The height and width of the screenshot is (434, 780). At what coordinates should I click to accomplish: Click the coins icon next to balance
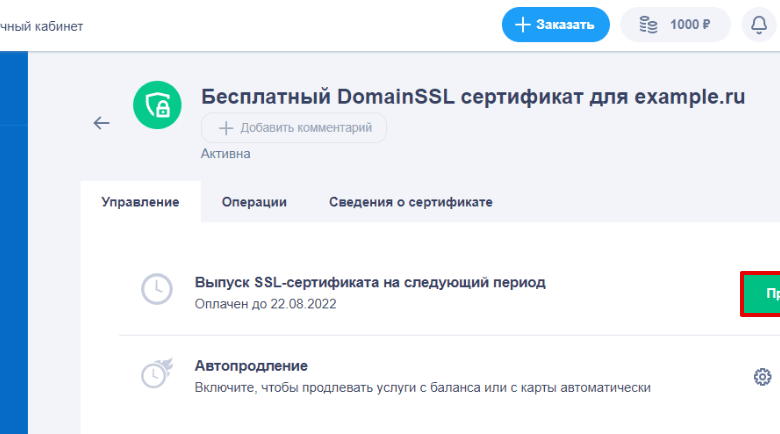[648, 25]
